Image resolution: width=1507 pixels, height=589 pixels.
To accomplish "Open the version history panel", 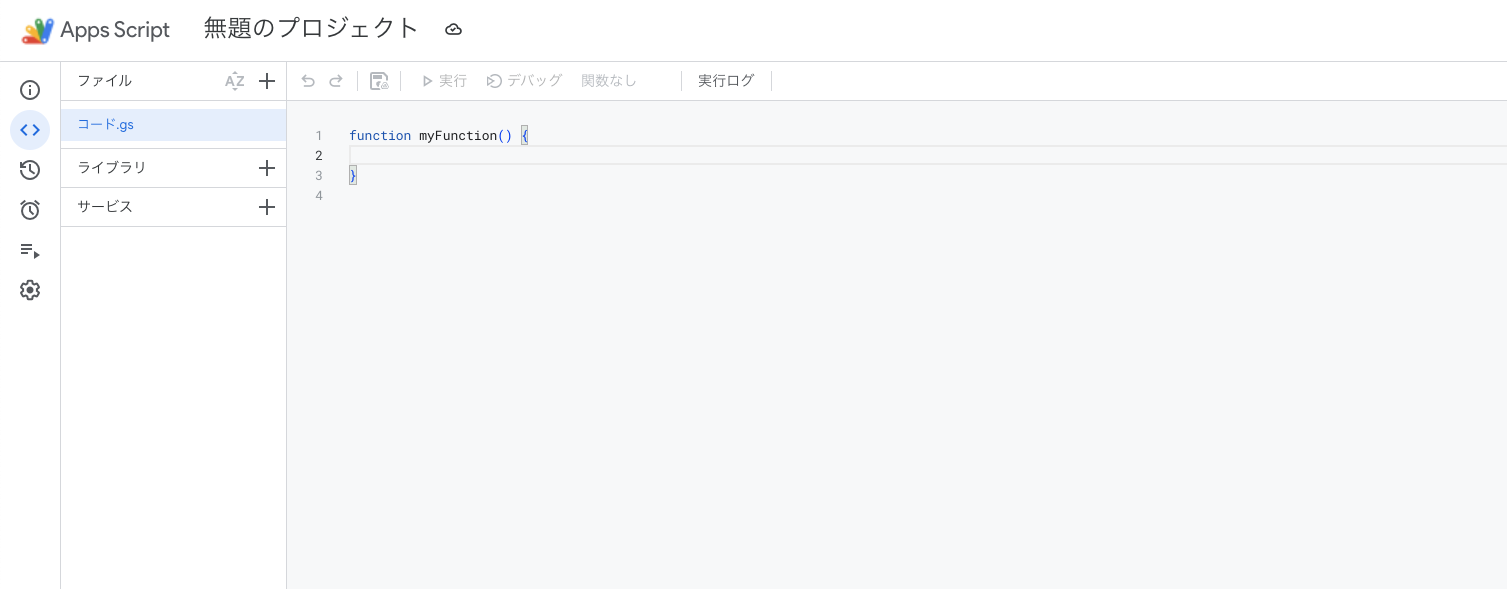I will [x=30, y=170].
